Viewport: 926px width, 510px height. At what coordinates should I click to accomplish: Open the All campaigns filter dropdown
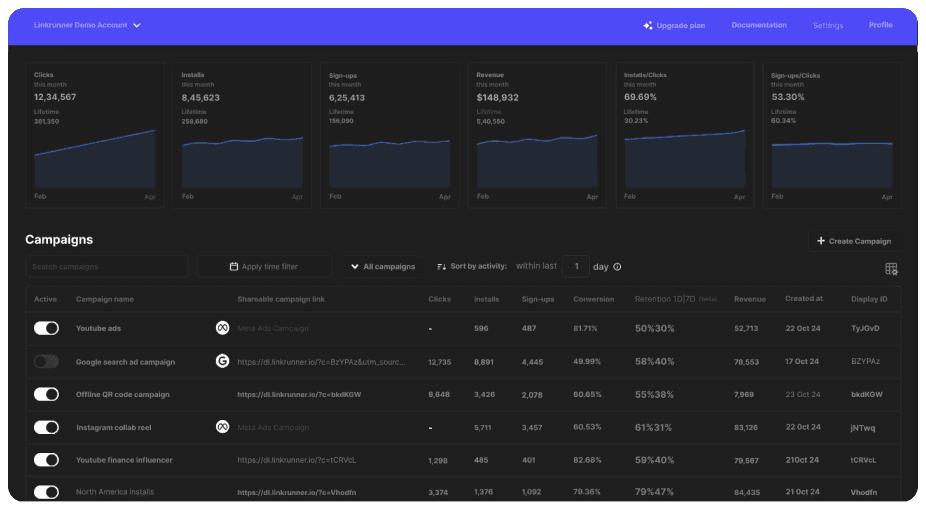pyautogui.click(x=383, y=267)
